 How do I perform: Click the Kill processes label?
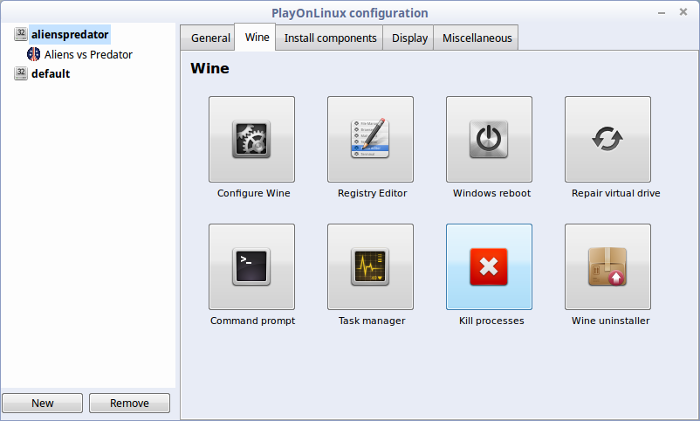[492, 321]
